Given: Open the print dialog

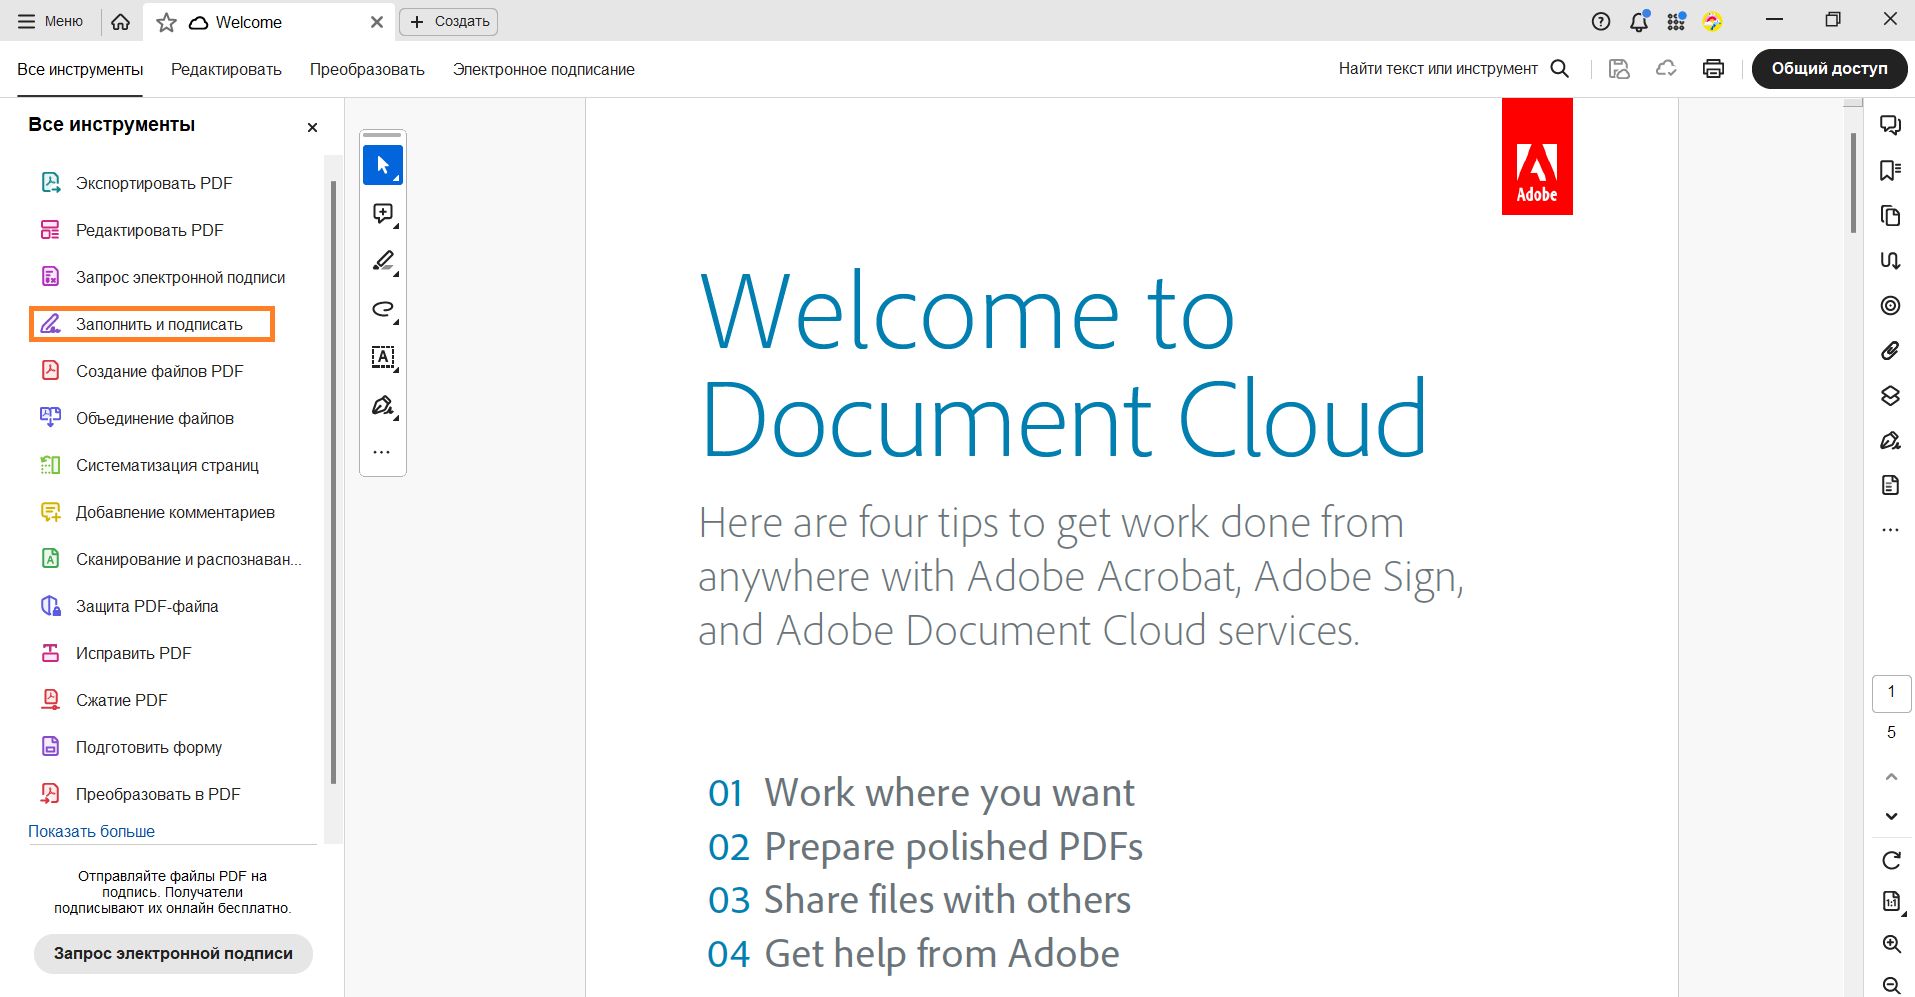Looking at the screenshot, I should coord(1713,68).
